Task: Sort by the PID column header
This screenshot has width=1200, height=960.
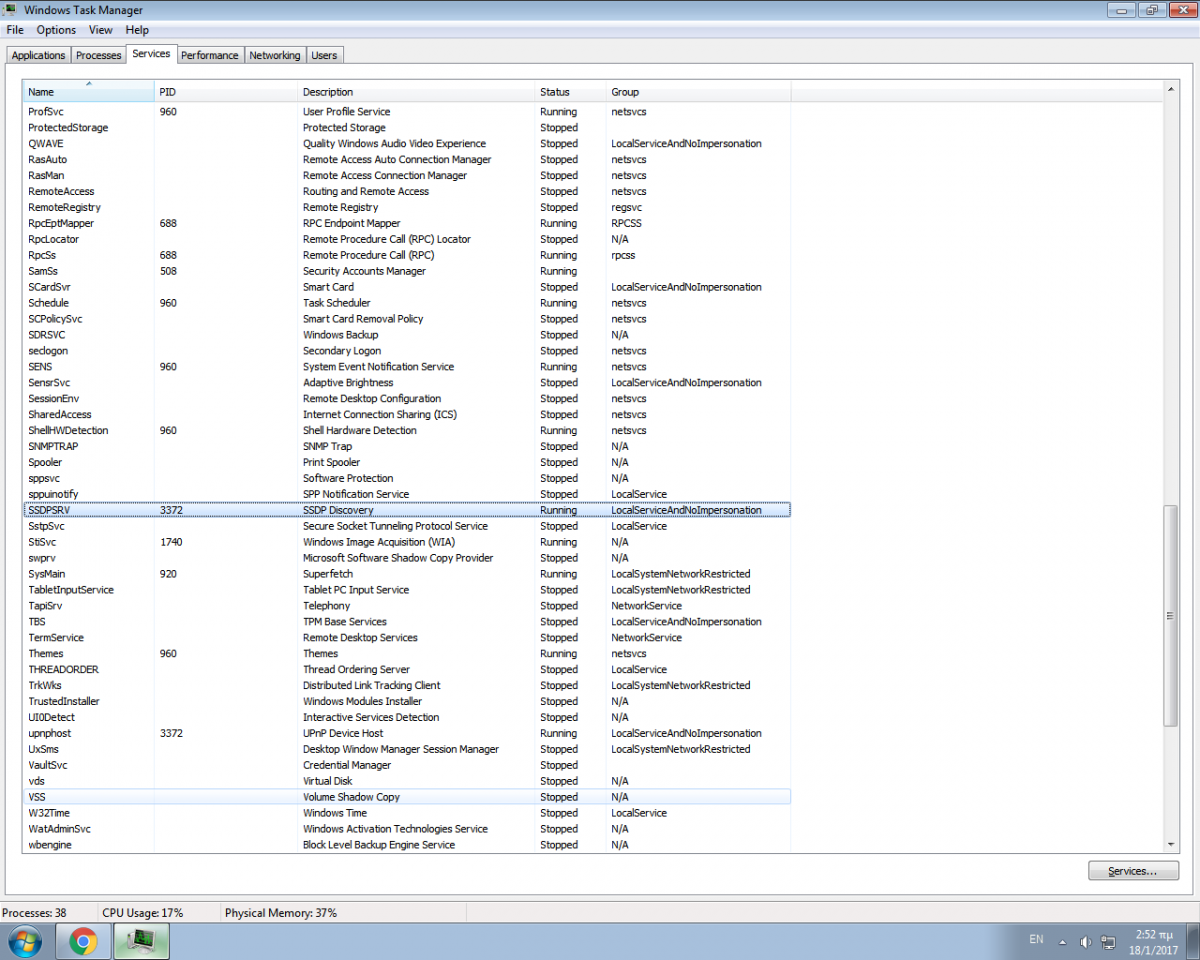Action: tap(227, 92)
